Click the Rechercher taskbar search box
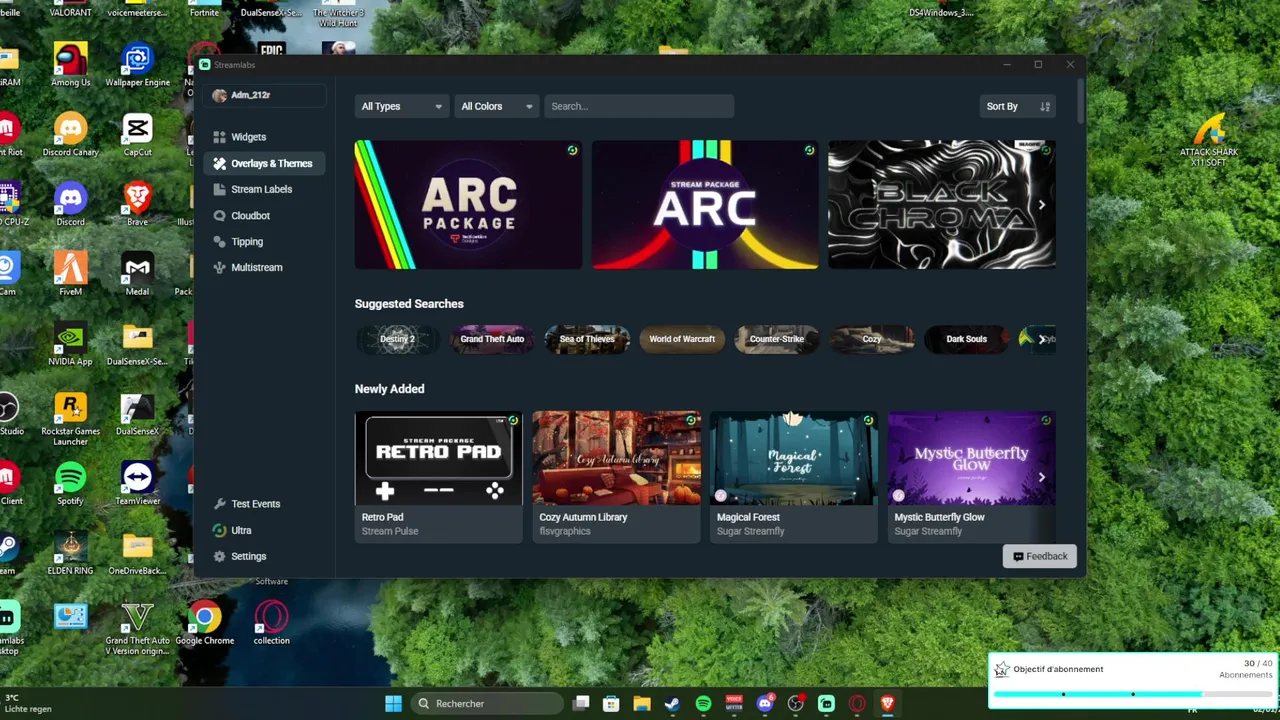 [x=486, y=704]
